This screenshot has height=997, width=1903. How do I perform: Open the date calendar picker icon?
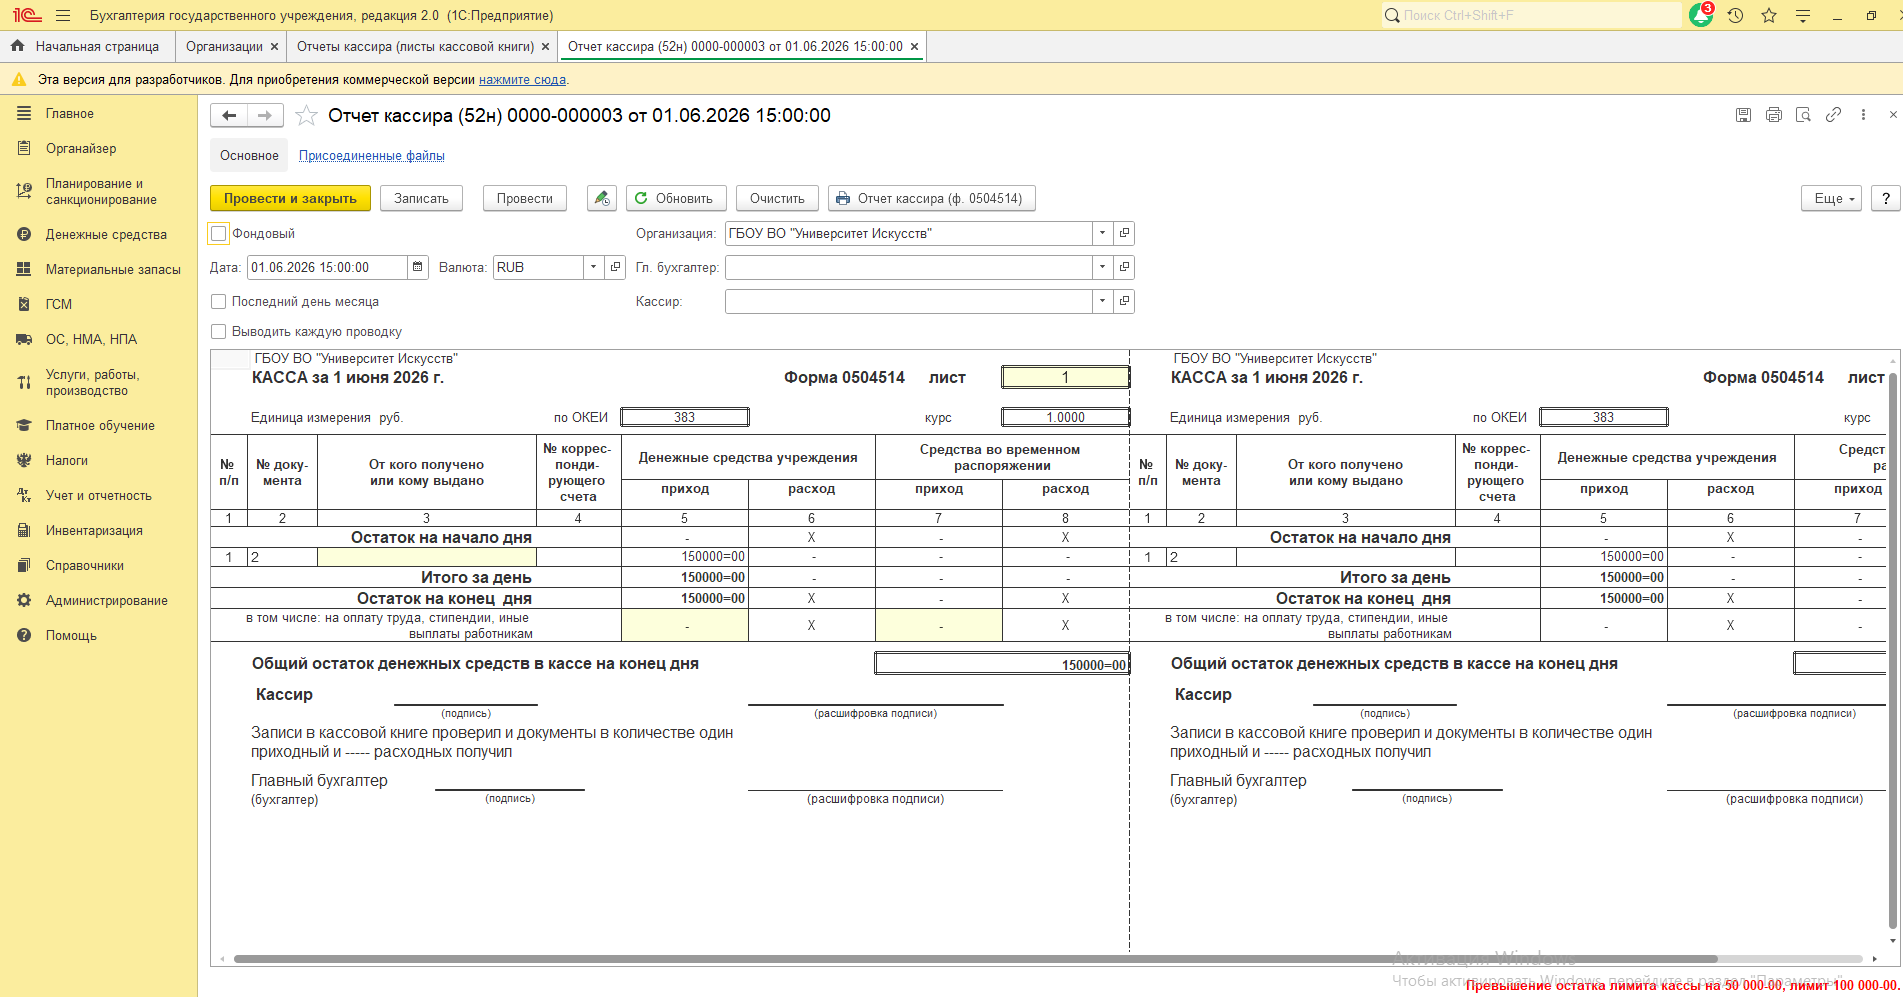418,267
